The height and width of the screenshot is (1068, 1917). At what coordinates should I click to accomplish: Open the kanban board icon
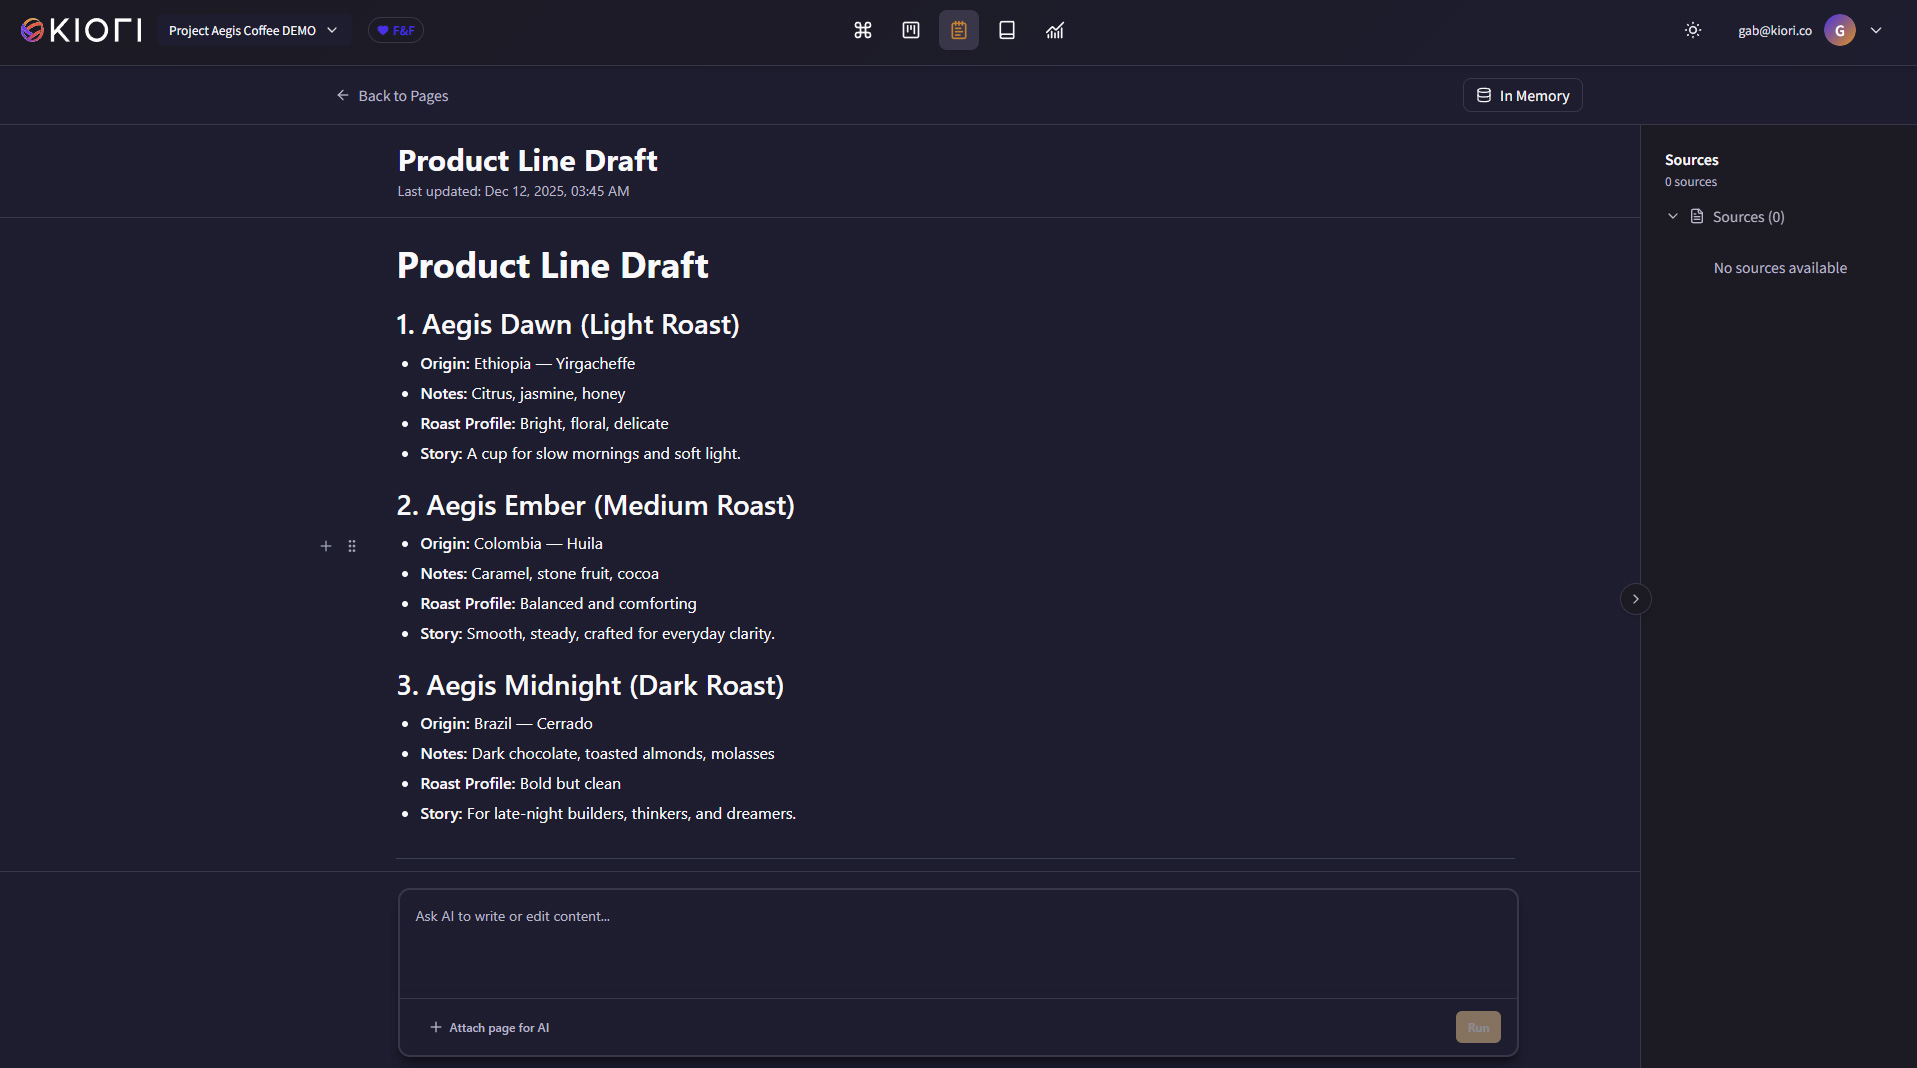tap(910, 30)
